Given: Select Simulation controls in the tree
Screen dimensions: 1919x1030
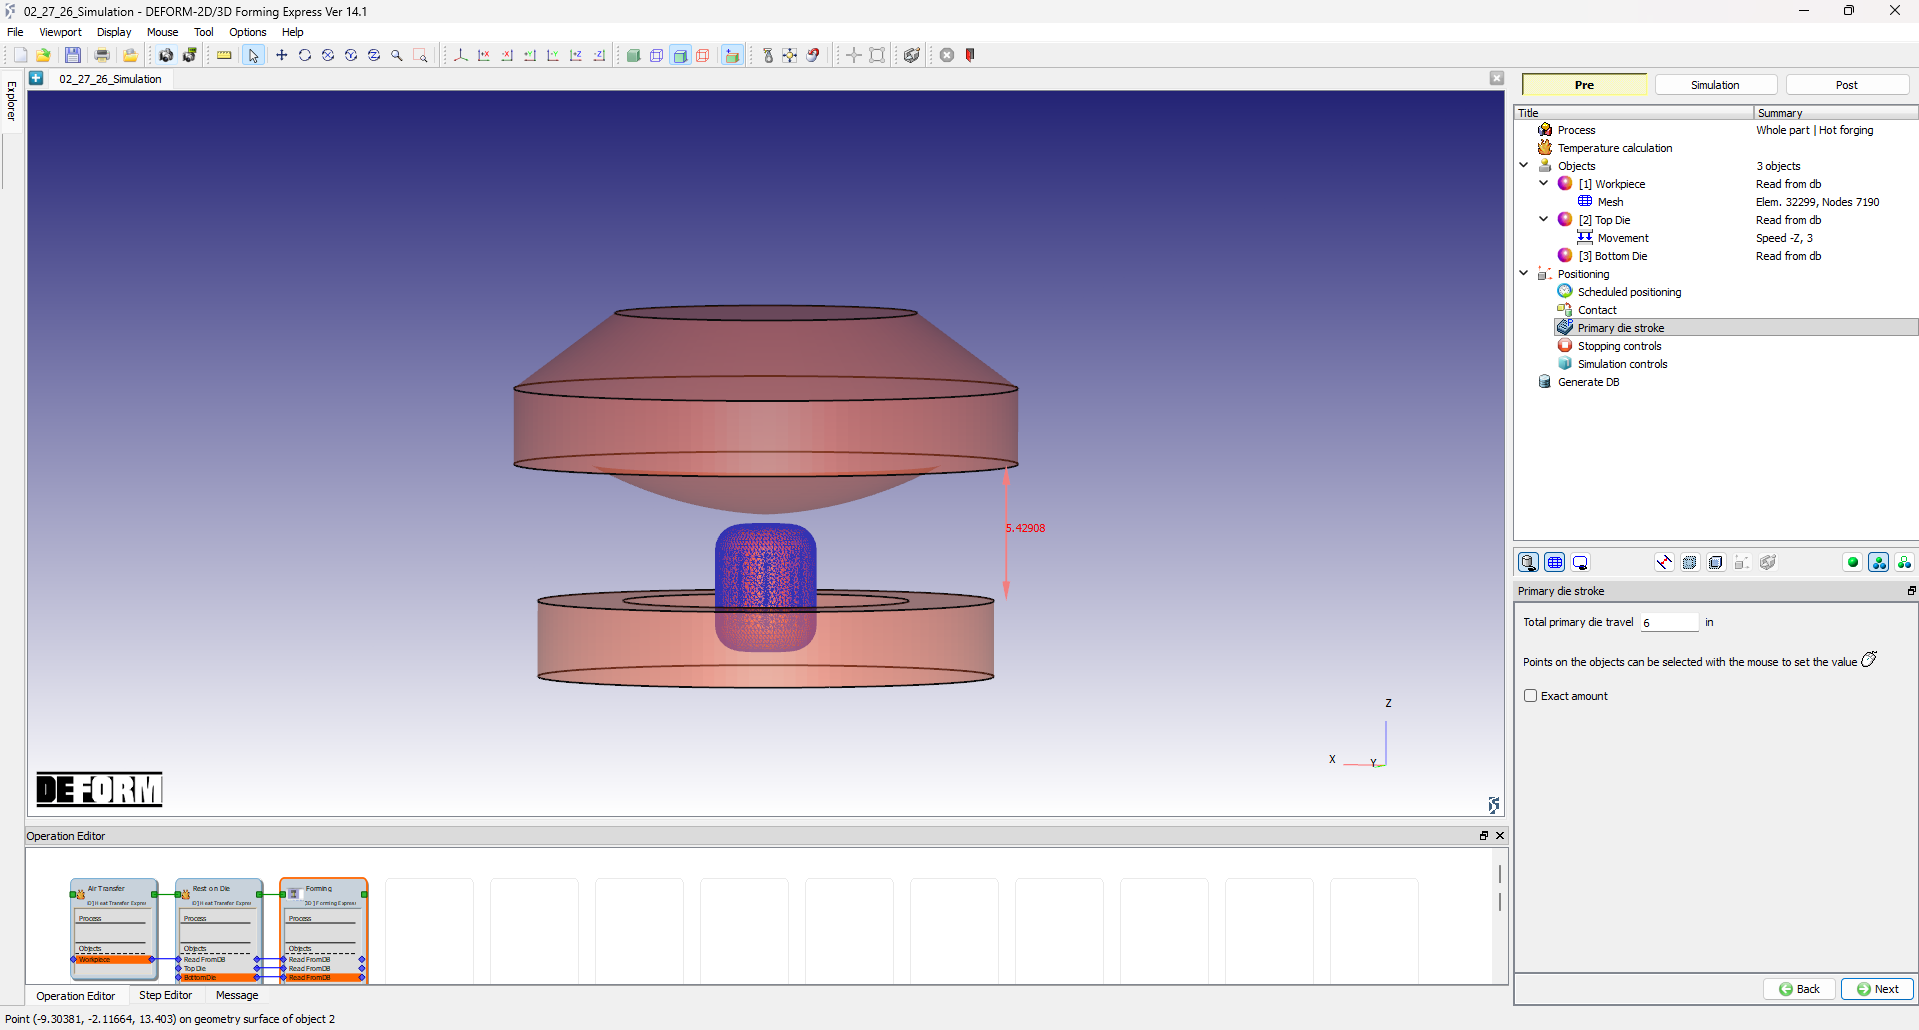Looking at the screenshot, I should click(1622, 364).
